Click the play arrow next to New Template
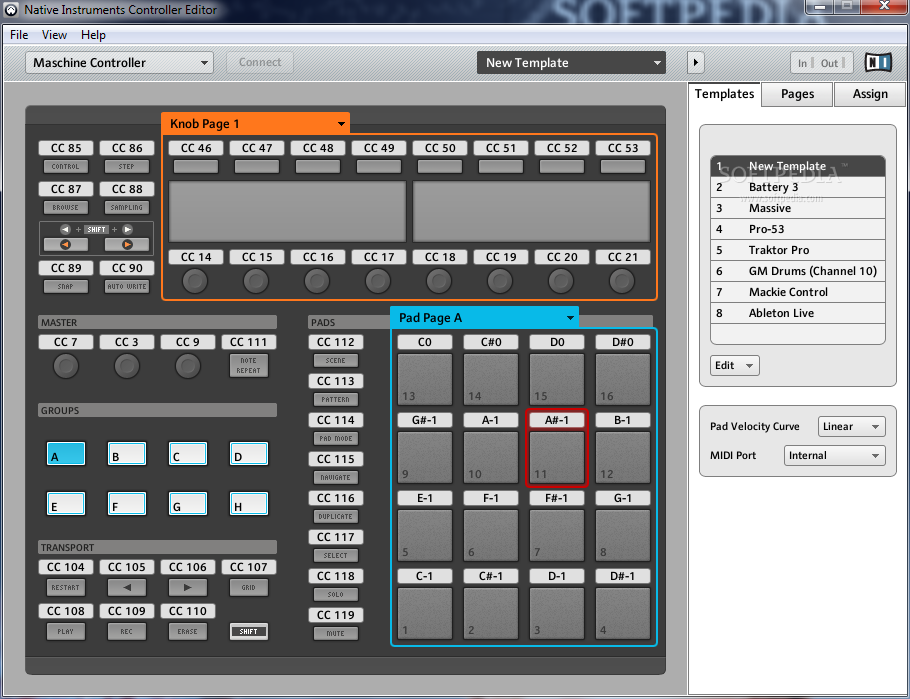Screen dimensions: 910x699 (695, 62)
